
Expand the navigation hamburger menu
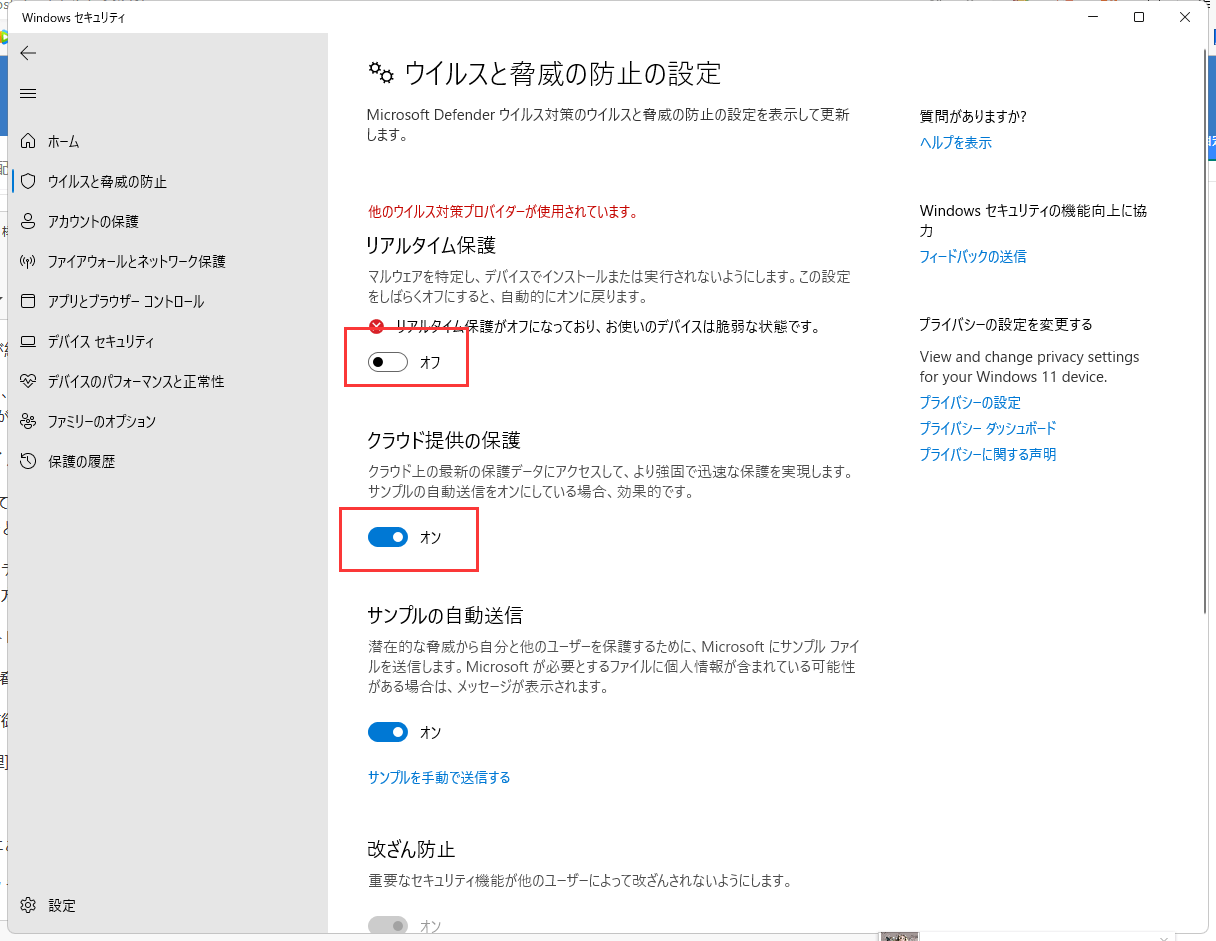pyautogui.click(x=28, y=93)
